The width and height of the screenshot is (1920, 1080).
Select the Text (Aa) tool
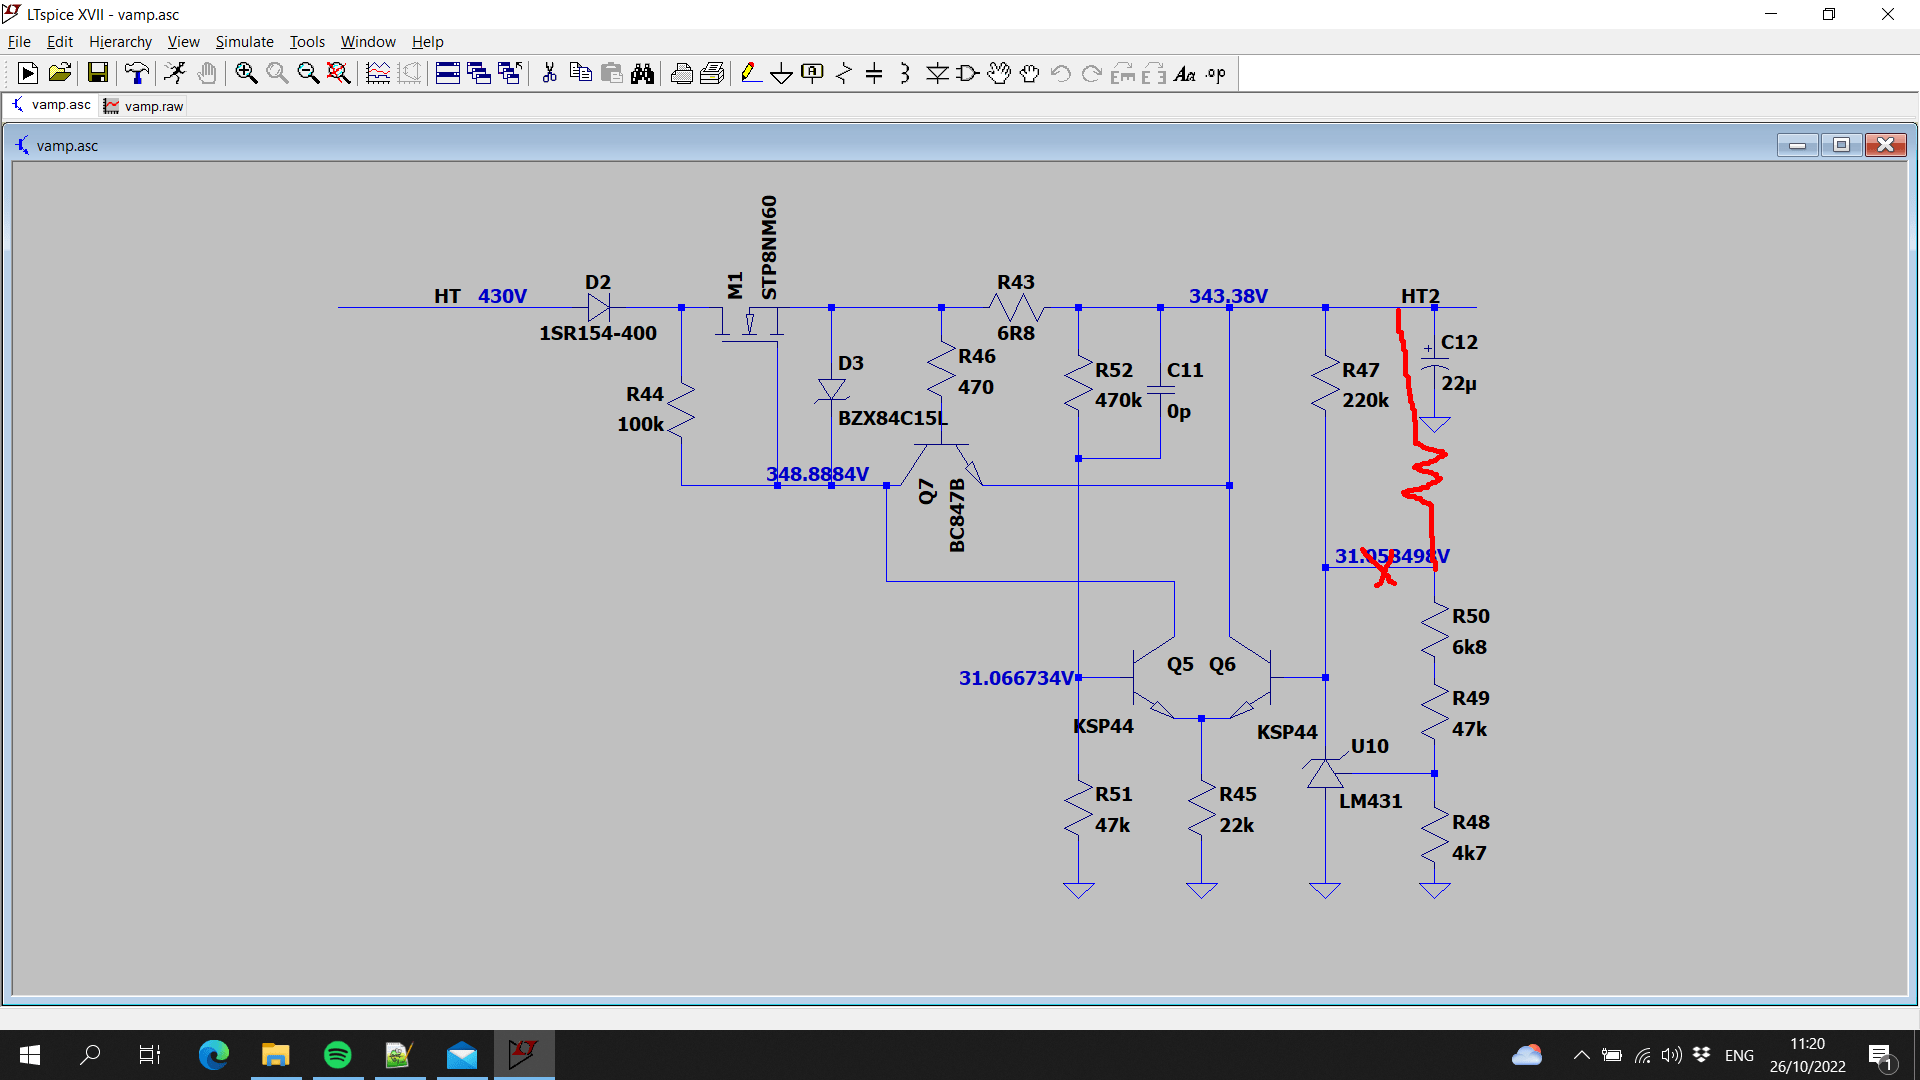pyautogui.click(x=1185, y=73)
